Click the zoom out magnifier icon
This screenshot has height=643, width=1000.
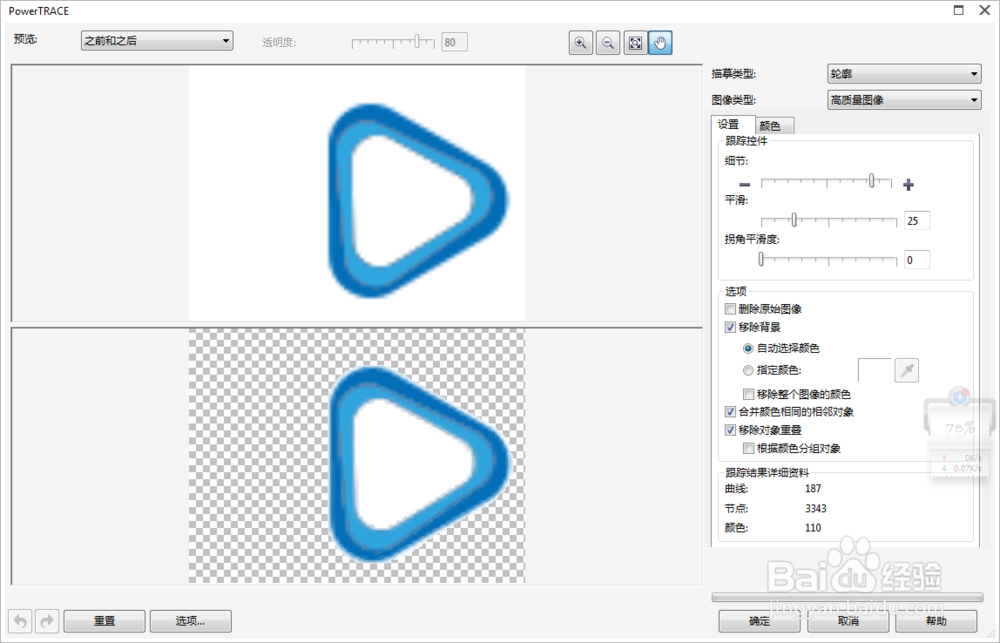tap(608, 43)
